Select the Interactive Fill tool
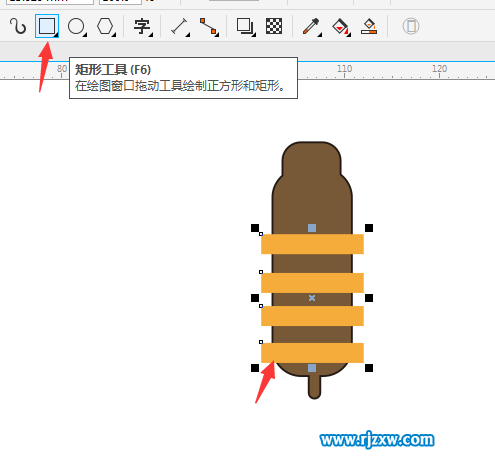This screenshot has height=475, width=495. point(341,26)
